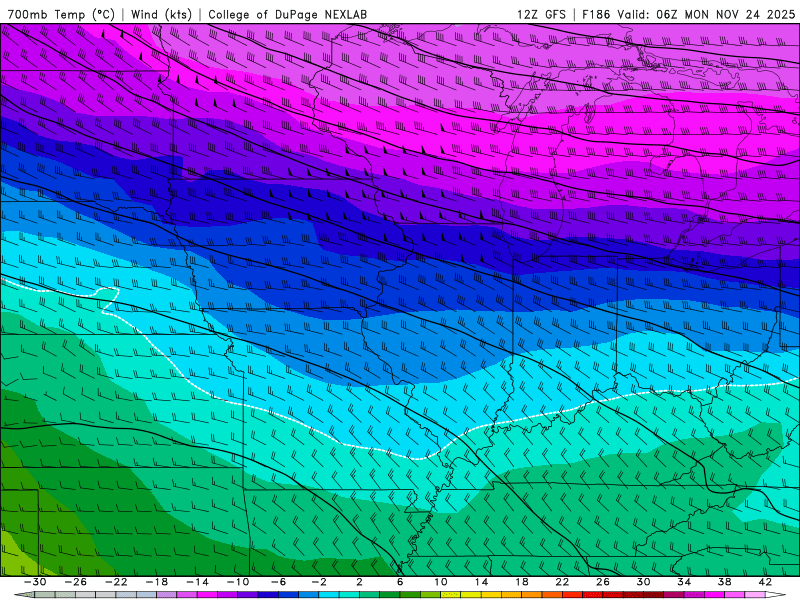The height and width of the screenshot is (600, 800).
Task: Click the 38 legend value
Action: point(724,582)
